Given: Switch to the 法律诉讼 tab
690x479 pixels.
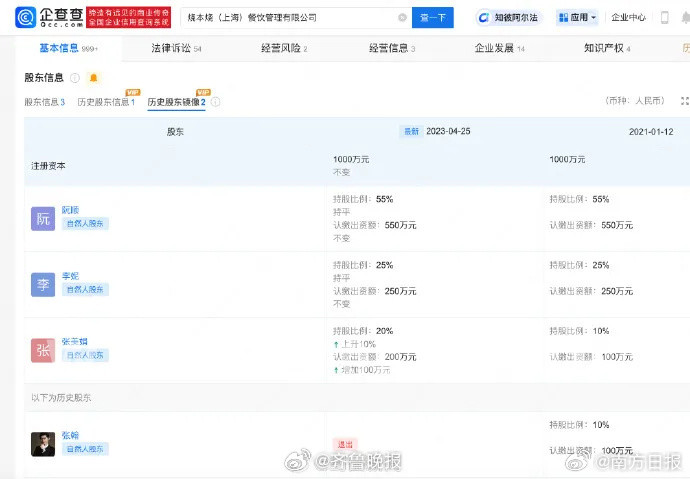Looking at the screenshot, I should tap(176, 48).
